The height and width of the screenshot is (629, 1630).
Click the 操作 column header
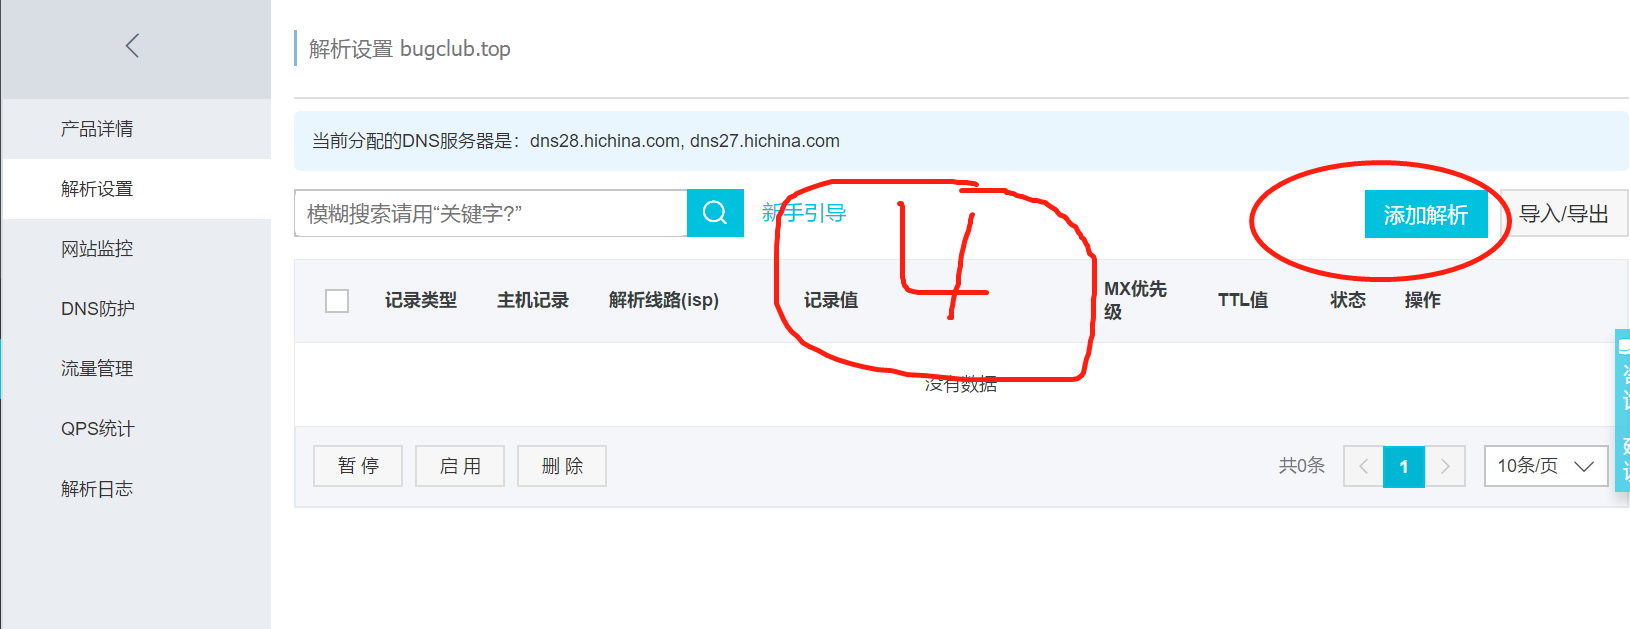[x=1422, y=300]
